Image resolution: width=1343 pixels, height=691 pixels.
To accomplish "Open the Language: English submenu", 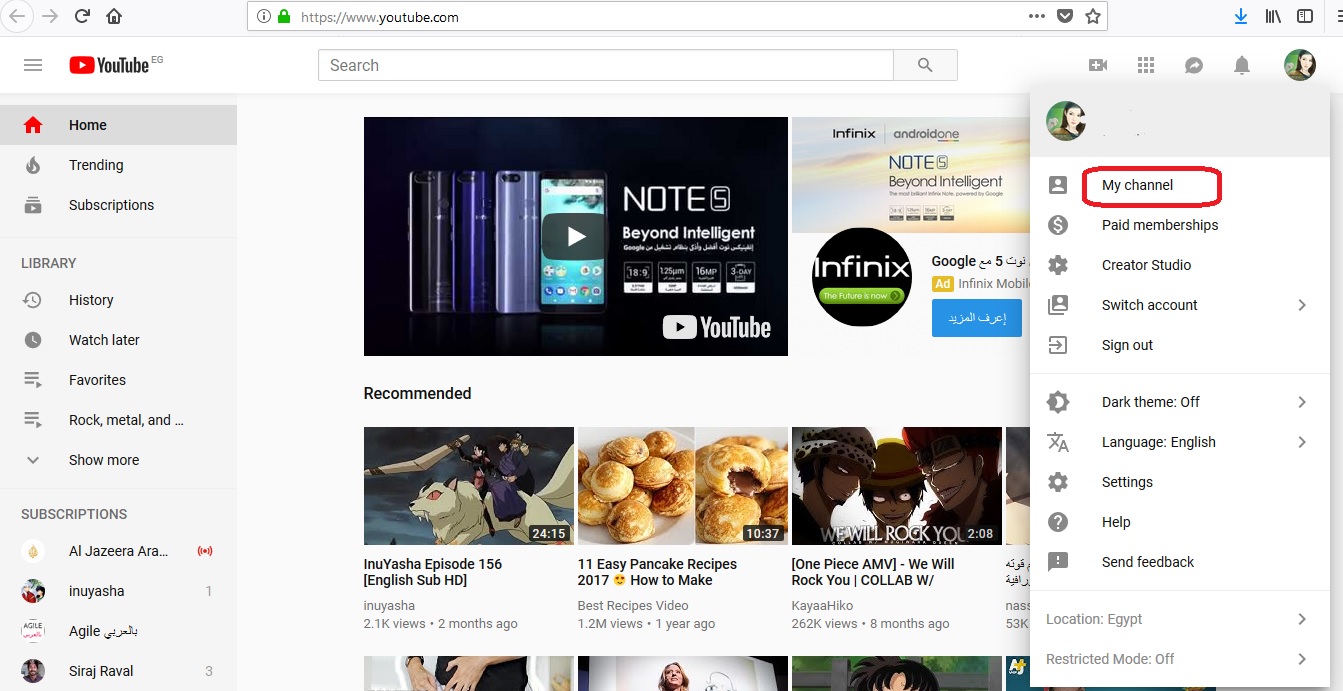I will (1158, 442).
